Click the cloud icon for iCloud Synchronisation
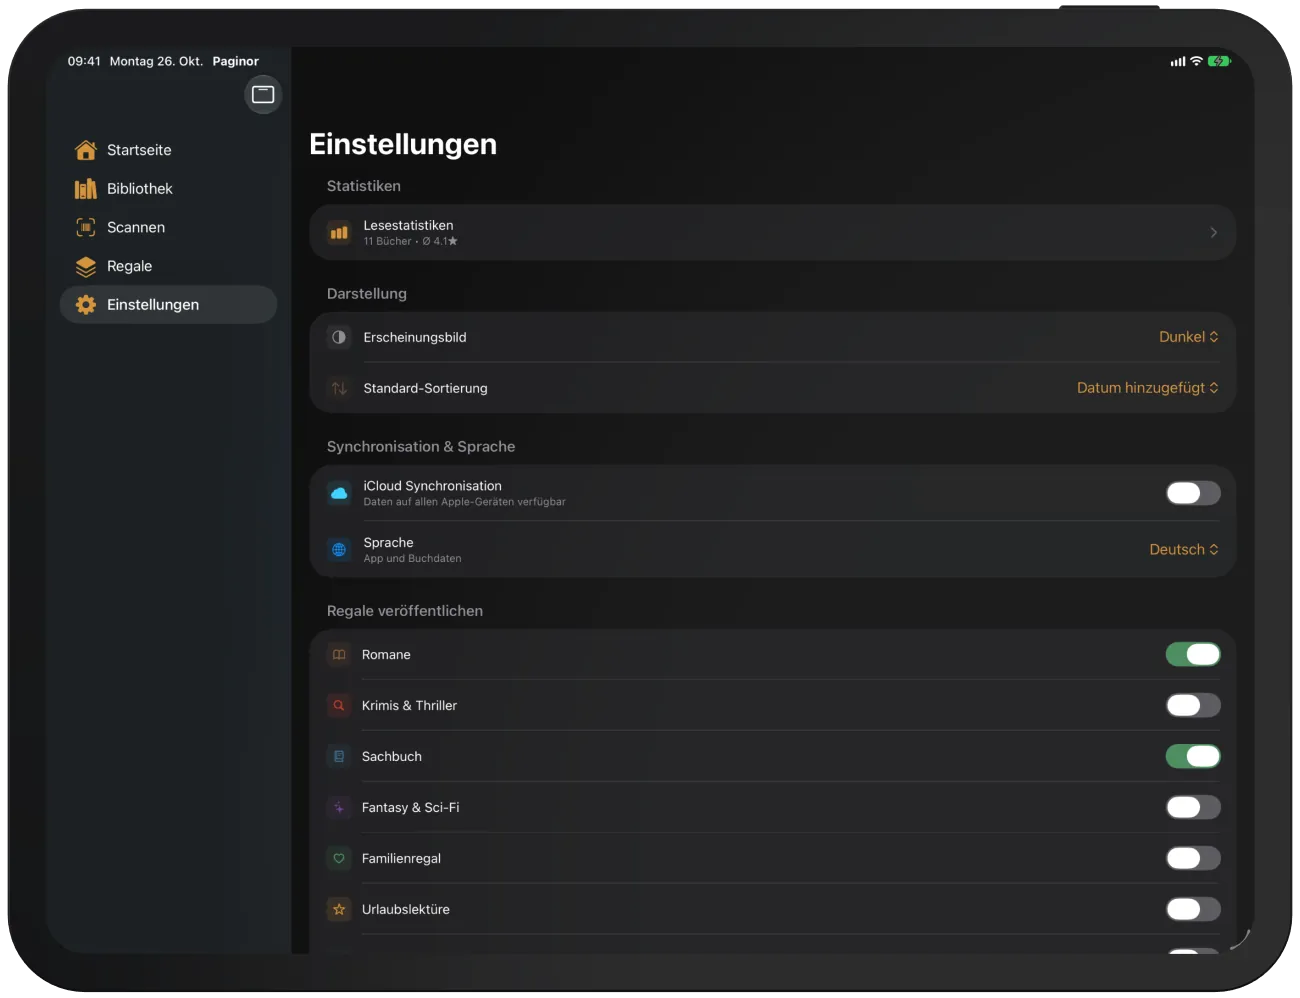 [339, 494]
